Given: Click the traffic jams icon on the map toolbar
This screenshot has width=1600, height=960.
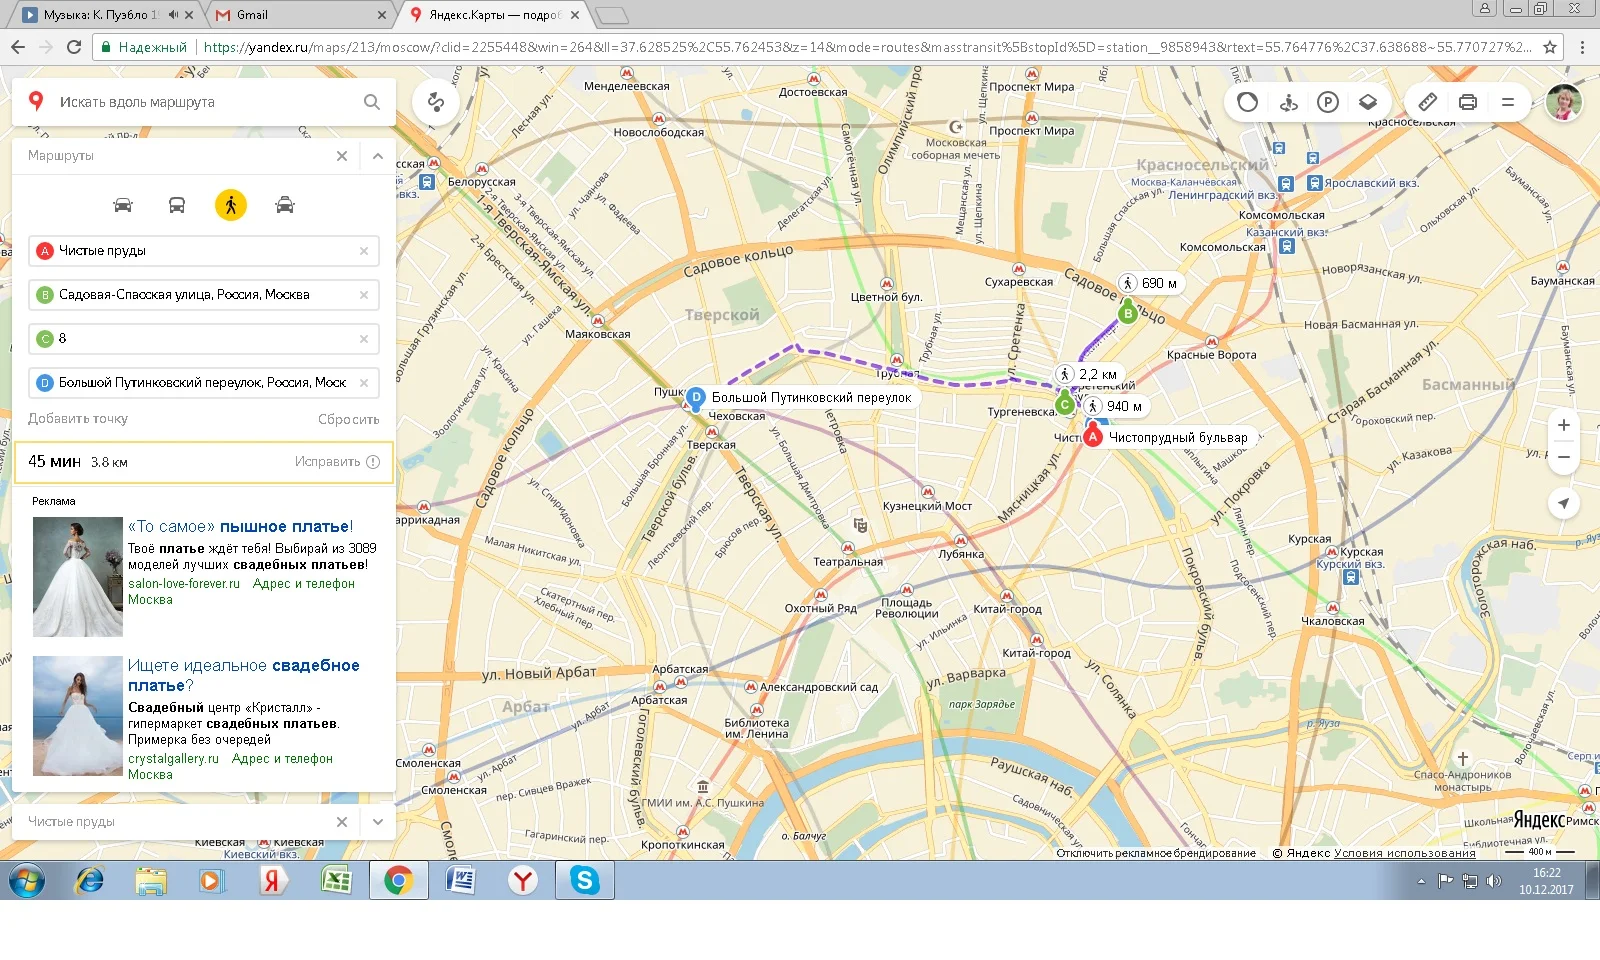Looking at the screenshot, I should 1247,102.
